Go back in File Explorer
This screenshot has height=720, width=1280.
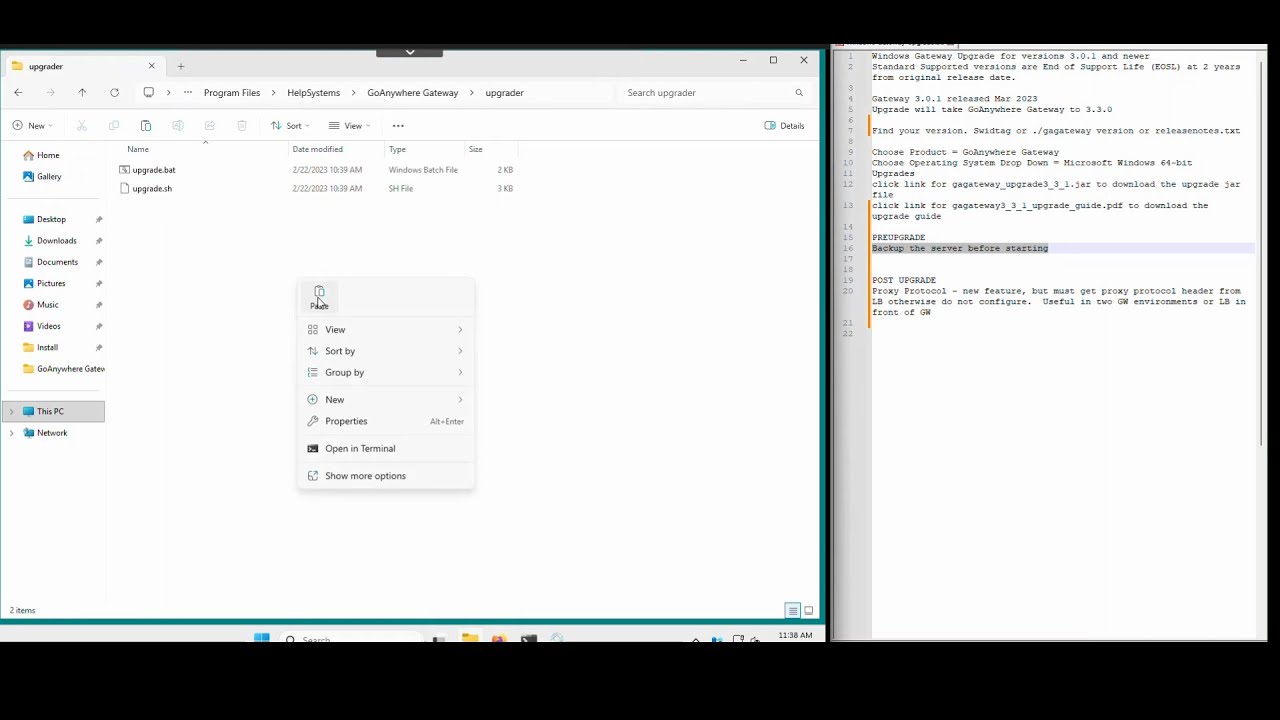pyautogui.click(x=18, y=93)
